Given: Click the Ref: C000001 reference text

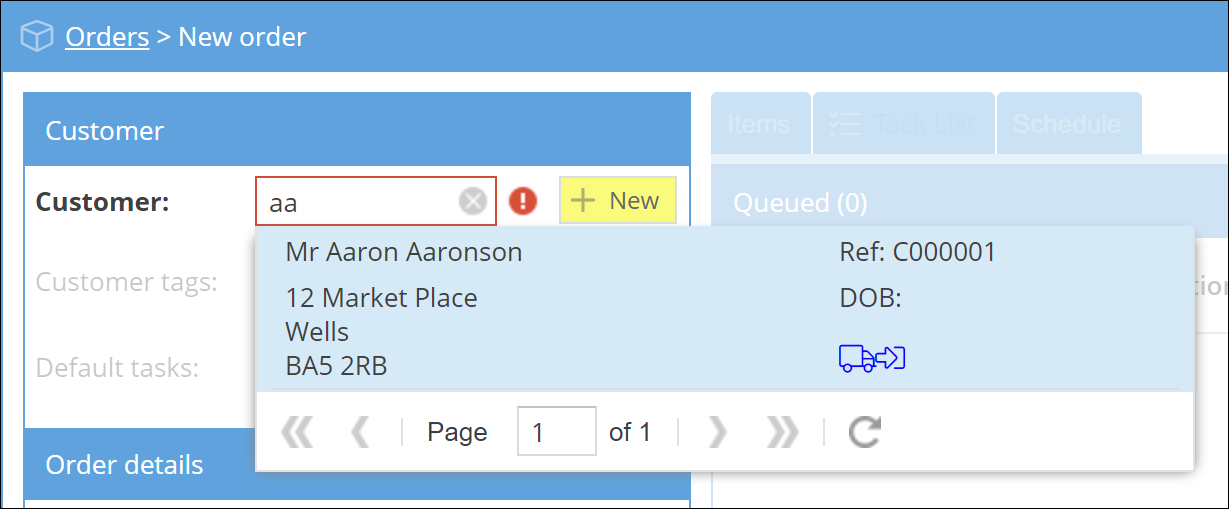Looking at the screenshot, I should (x=917, y=252).
